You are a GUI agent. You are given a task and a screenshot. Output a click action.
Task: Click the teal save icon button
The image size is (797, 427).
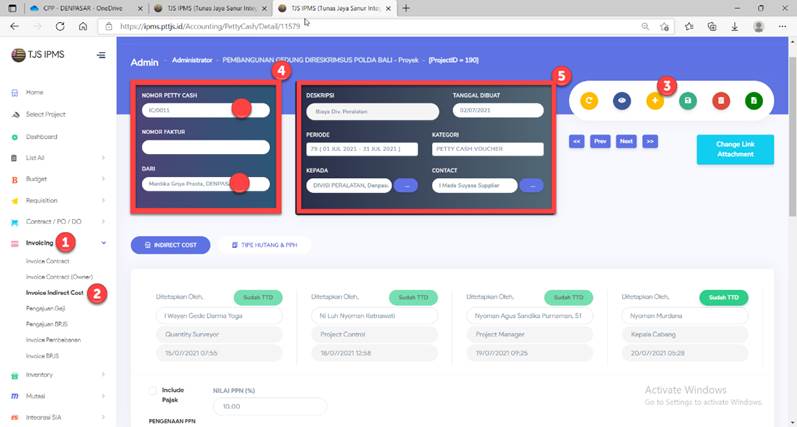[688, 101]
